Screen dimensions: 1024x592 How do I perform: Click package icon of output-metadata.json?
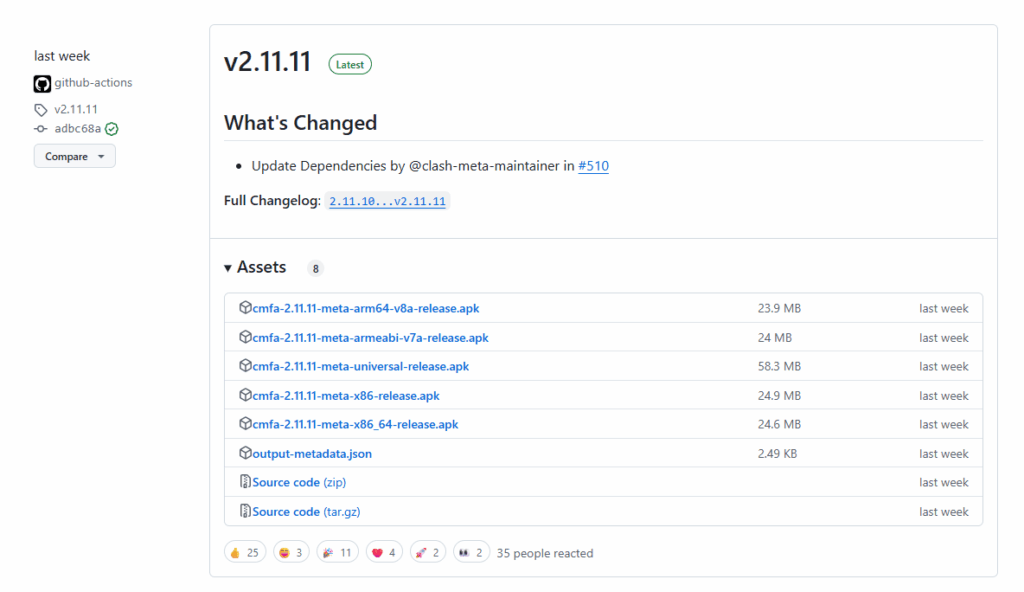click(245, 453)
